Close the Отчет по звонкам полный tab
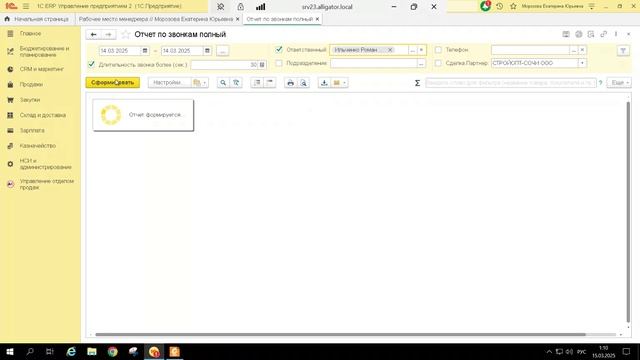The width and height of the screenshot is (640, 360). point(317,19)
